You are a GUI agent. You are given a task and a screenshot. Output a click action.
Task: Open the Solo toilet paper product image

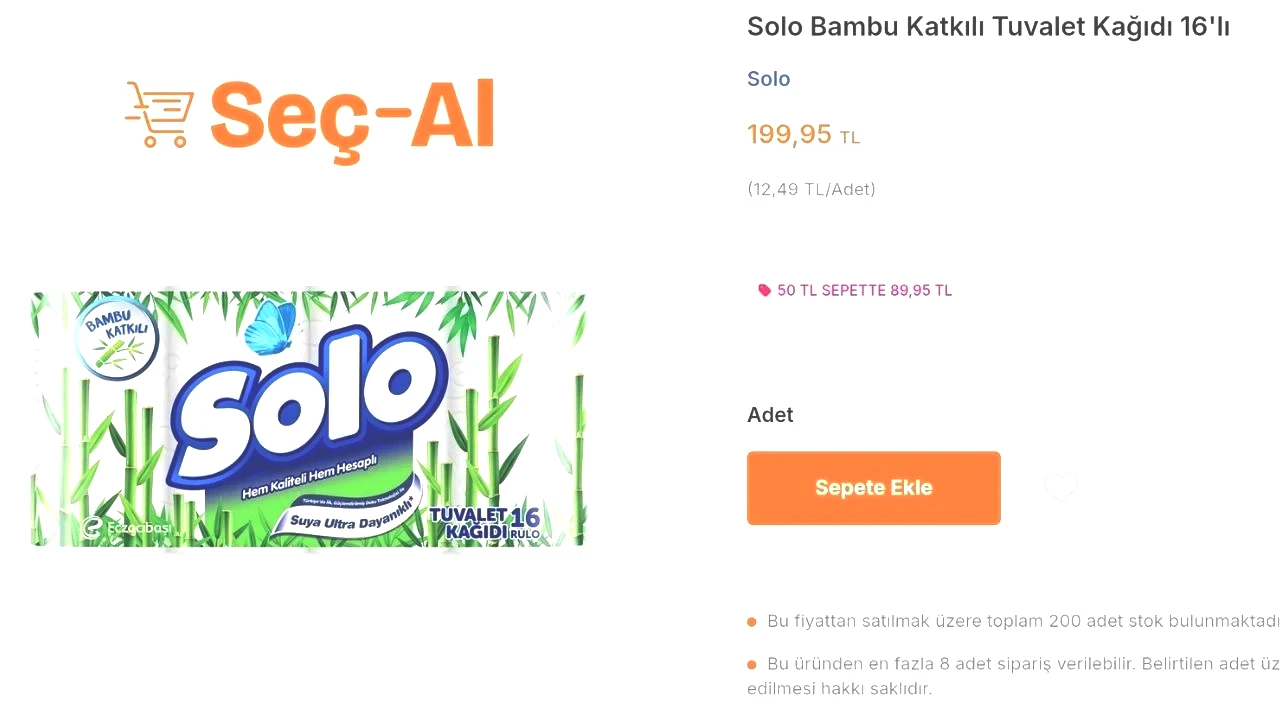pos(308,420)
